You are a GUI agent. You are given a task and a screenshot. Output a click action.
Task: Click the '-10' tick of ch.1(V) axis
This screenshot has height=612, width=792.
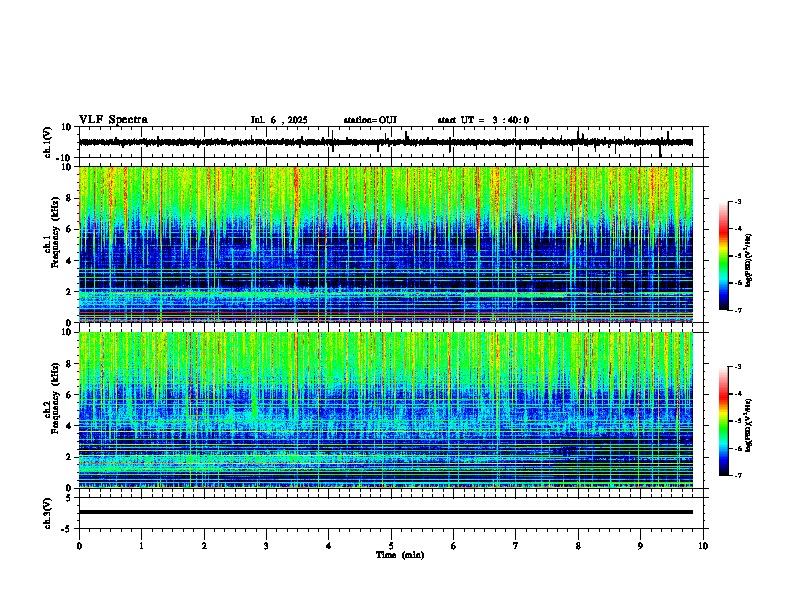click(64, 158)
